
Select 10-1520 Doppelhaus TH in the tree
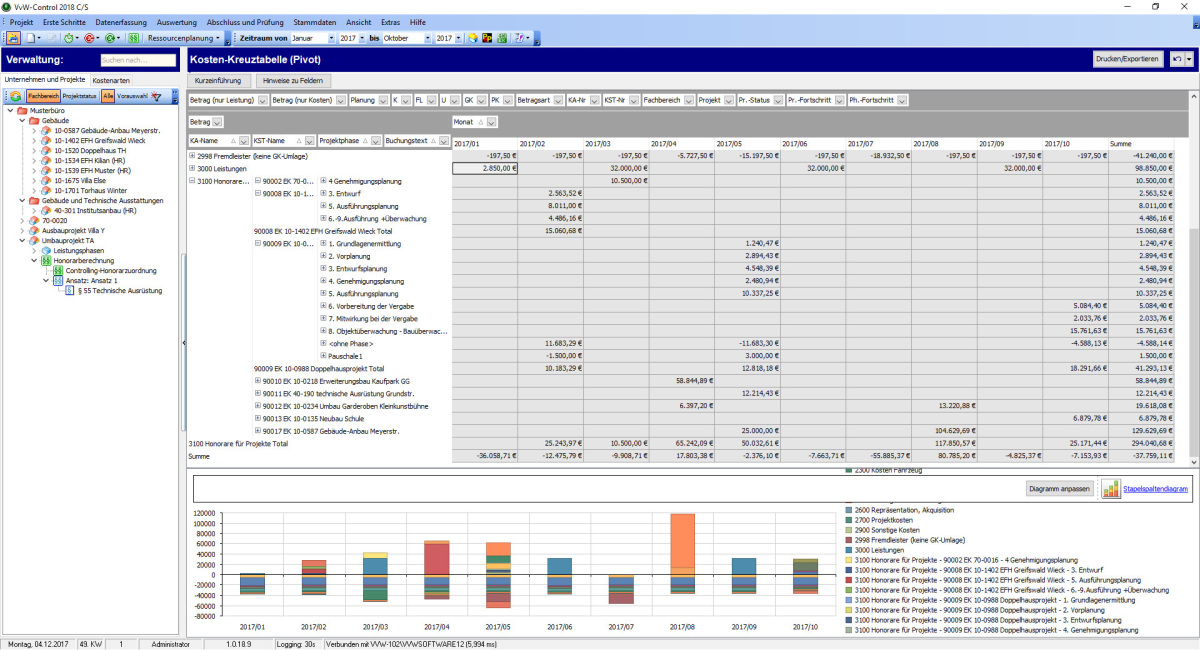click(x=91, y=150)
